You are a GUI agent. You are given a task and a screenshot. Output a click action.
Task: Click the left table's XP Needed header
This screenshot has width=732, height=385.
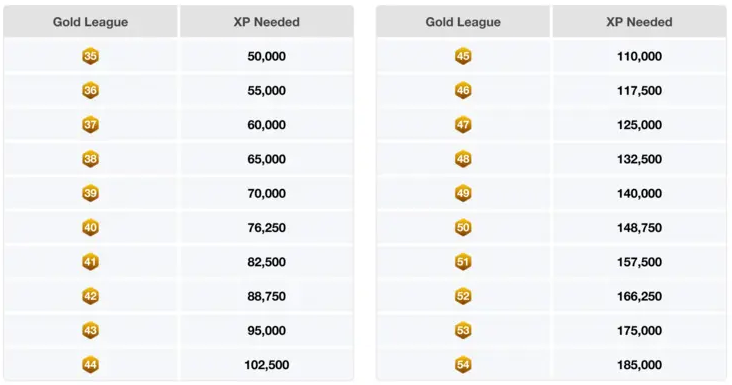267,21
